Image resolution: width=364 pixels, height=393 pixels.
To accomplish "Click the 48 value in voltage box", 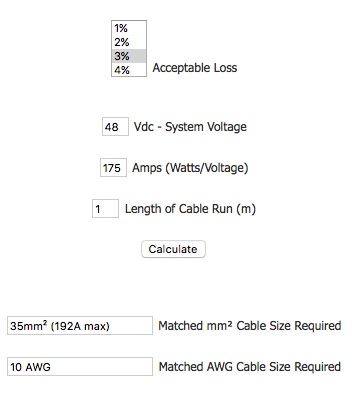I will pyautogui.click(x=111, y=127).
